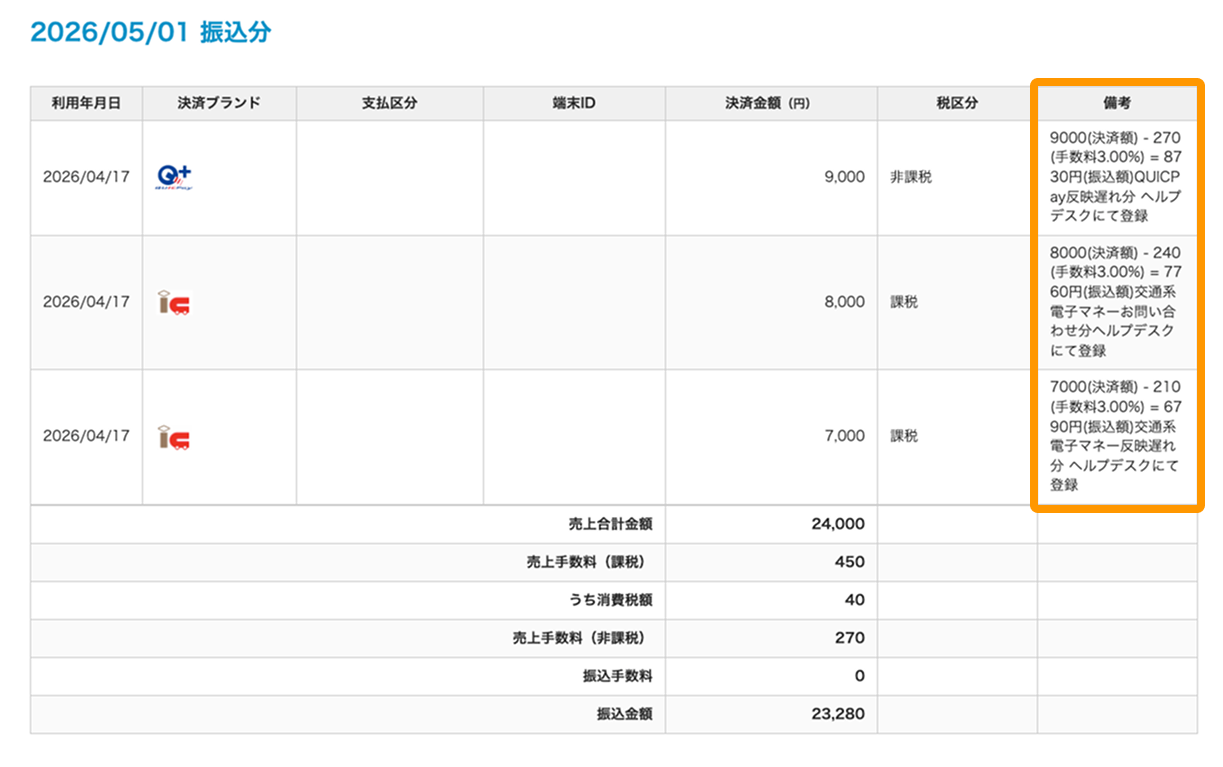
Task: Click the transit IC logo in 7,000 row
Action: point(174,437)
